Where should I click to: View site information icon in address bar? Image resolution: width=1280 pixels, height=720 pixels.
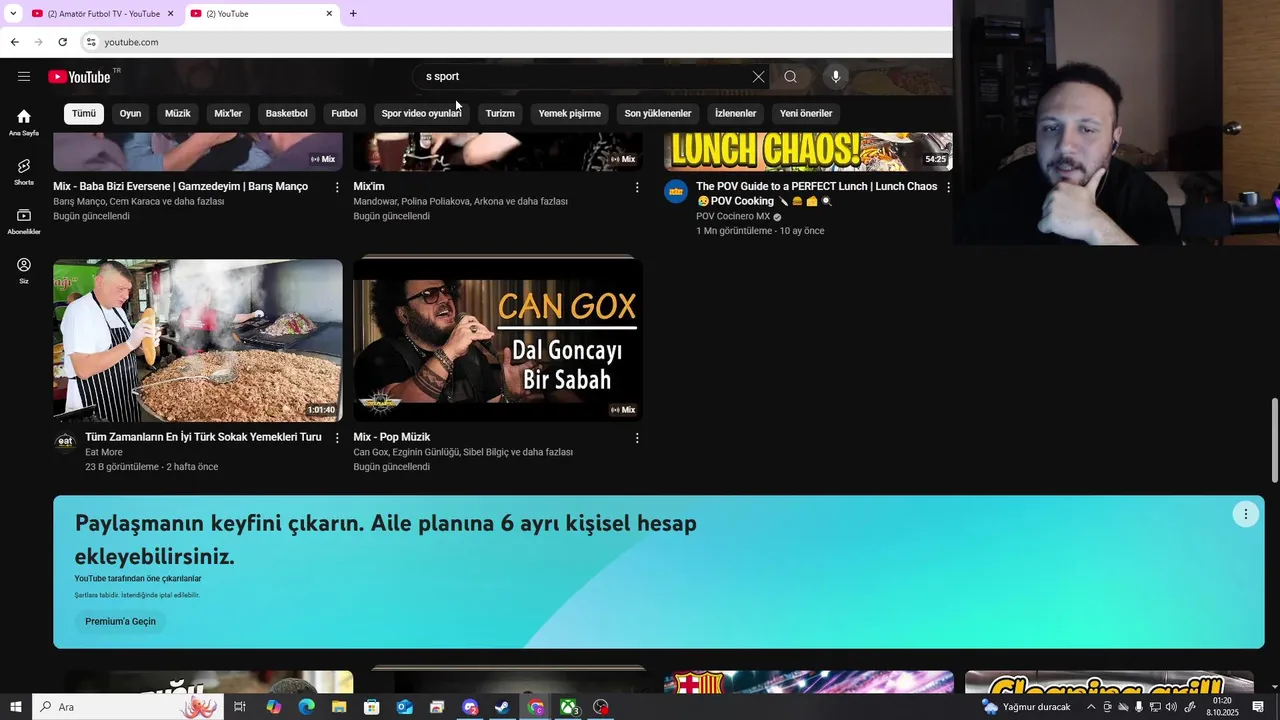pos(90,42)
